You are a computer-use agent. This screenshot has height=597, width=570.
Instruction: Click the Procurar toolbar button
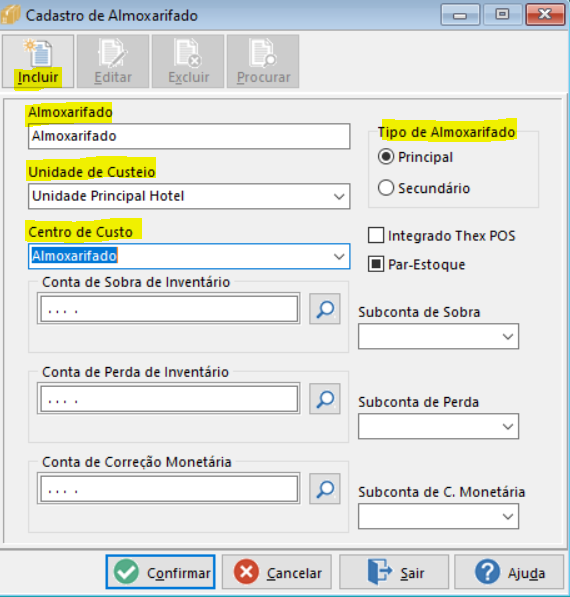263,62
